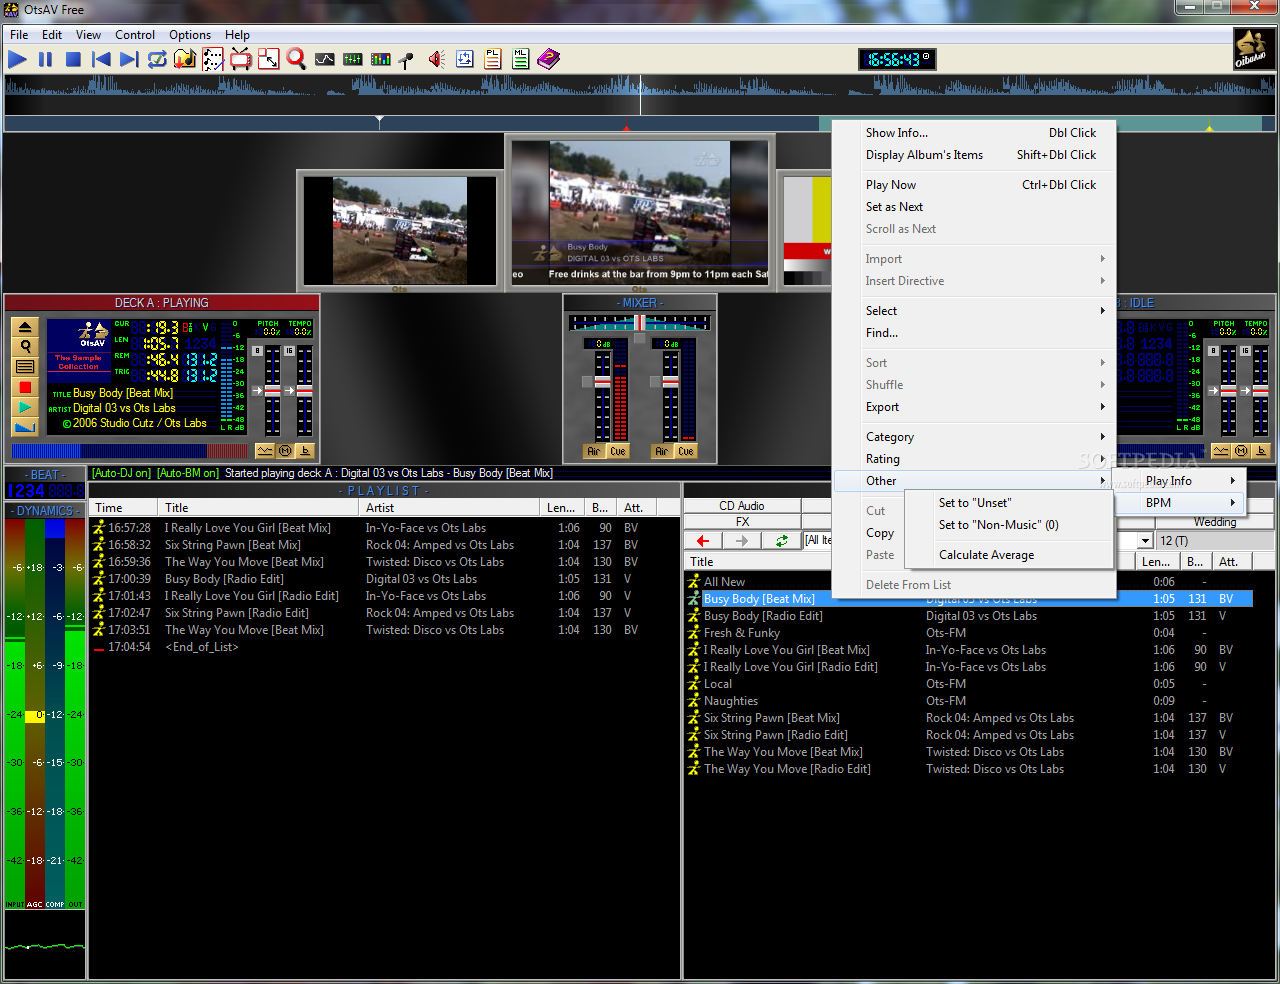Click the CD Audio button
Viewport: 1280px width, 984px height.
[x=742, y=506]
